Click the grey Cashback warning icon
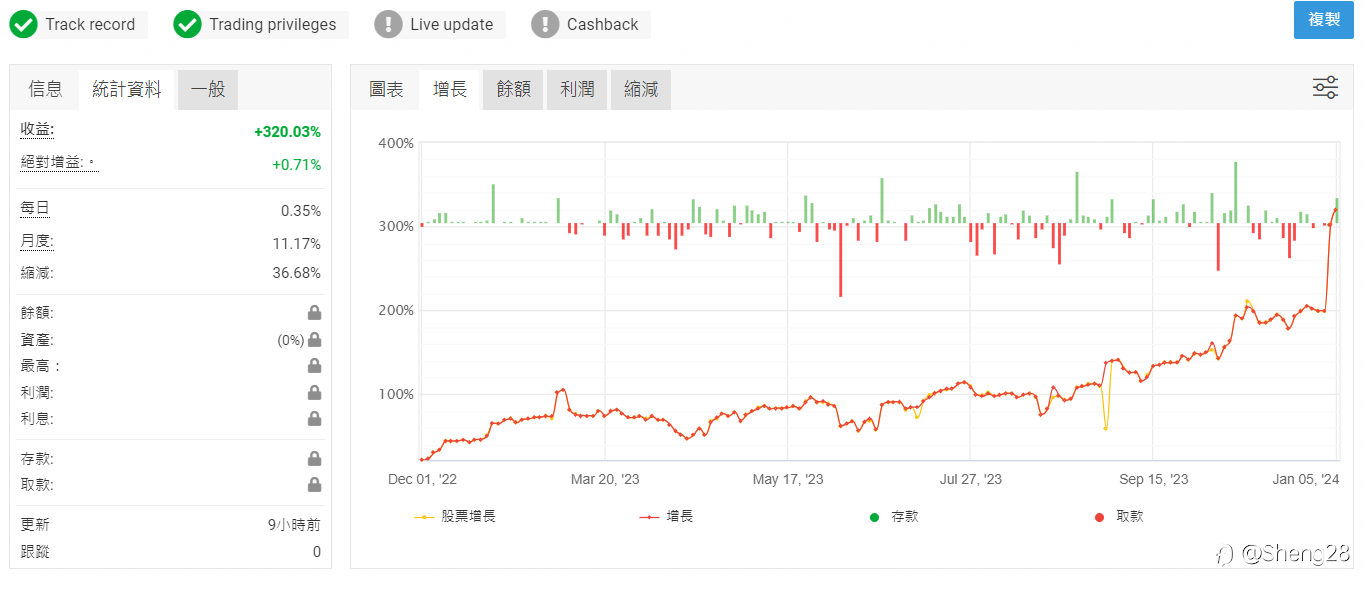Screen dimensions: 1365x592 click(545, 25)
